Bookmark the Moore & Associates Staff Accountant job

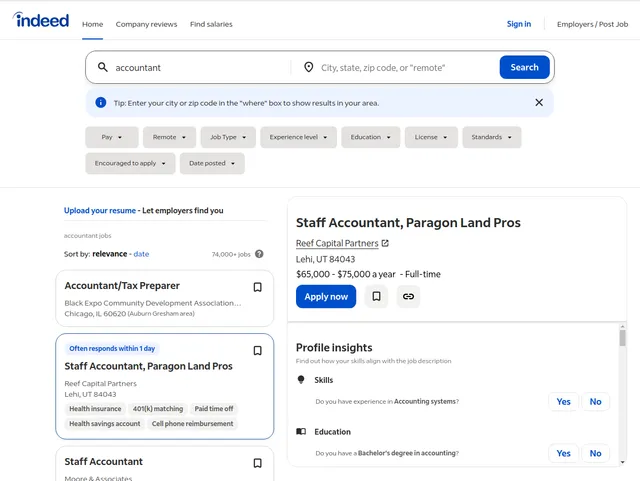pos(257,463)
